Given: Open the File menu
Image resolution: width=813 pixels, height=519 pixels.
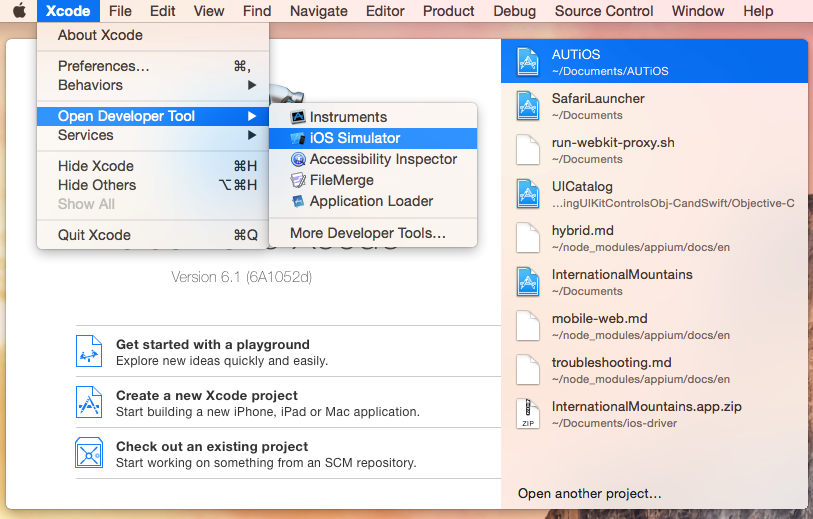Looking at the screenshot, I should (120, 11).
